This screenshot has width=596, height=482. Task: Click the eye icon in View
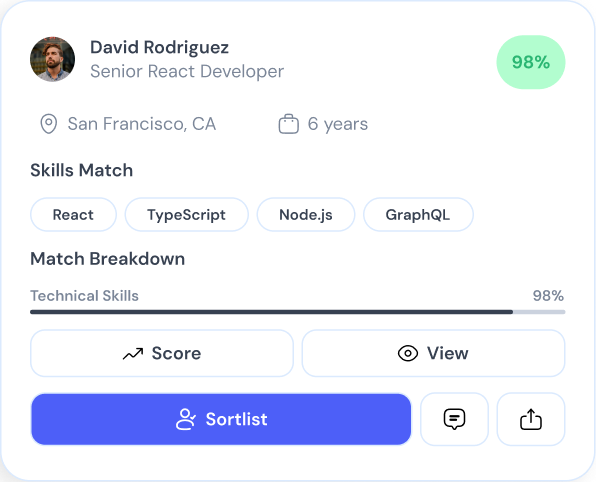tap(408, 354)
